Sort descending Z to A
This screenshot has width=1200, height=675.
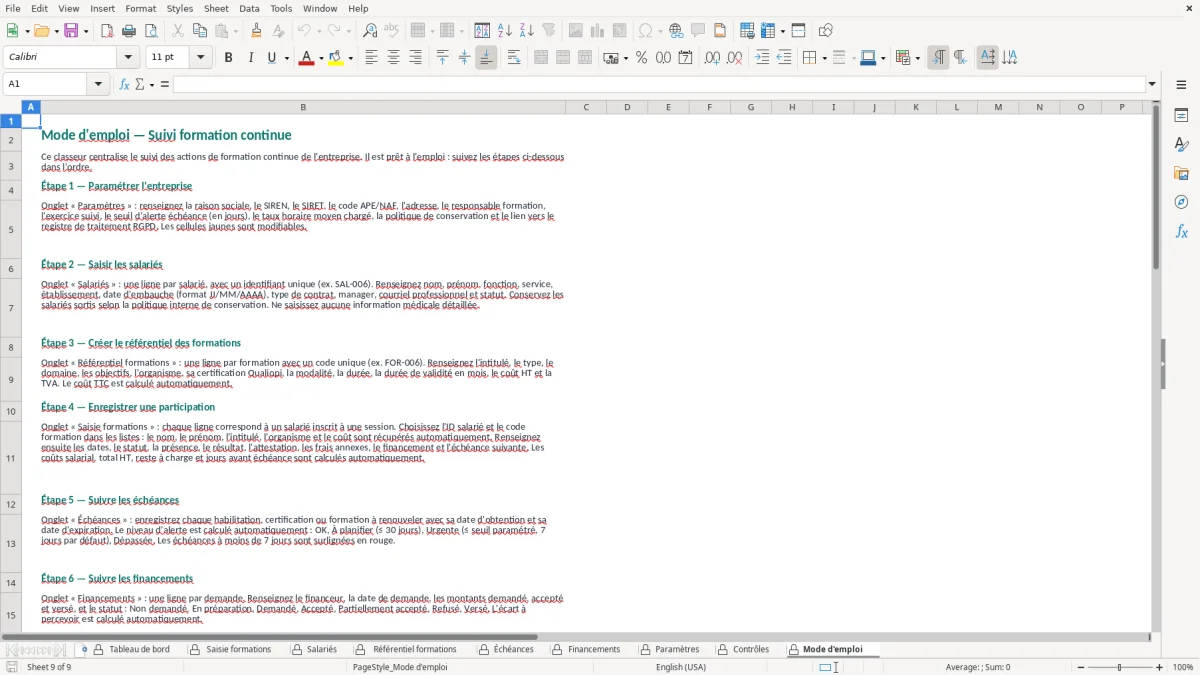tap(527, 31)
